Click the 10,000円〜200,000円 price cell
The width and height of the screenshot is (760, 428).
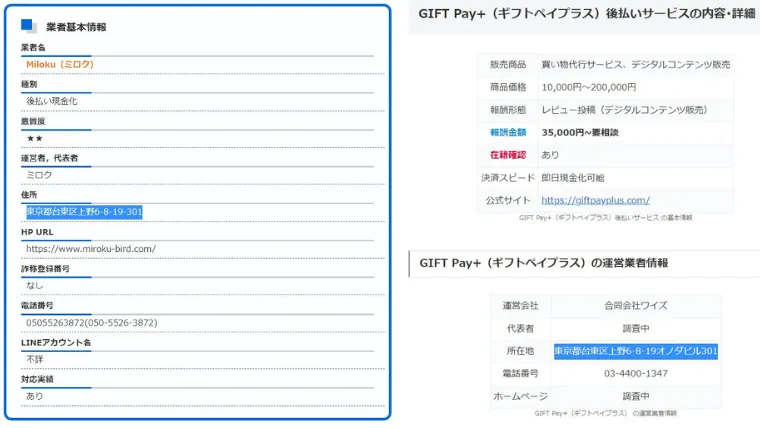pyautogui.click(x=588, y=87)
